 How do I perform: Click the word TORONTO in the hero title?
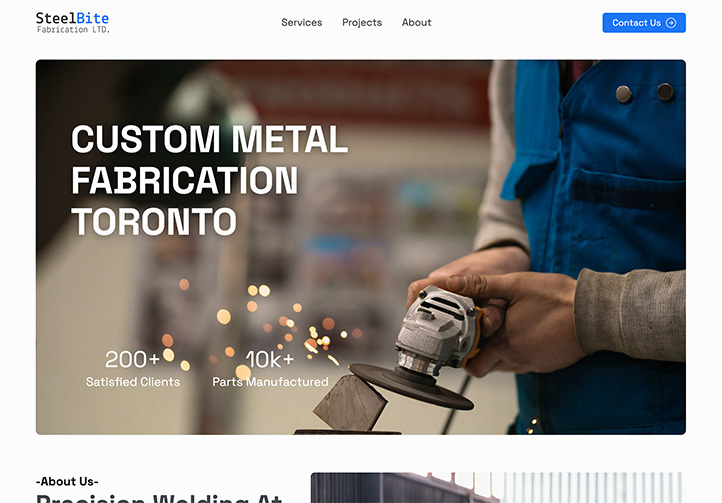coord(154,222)
